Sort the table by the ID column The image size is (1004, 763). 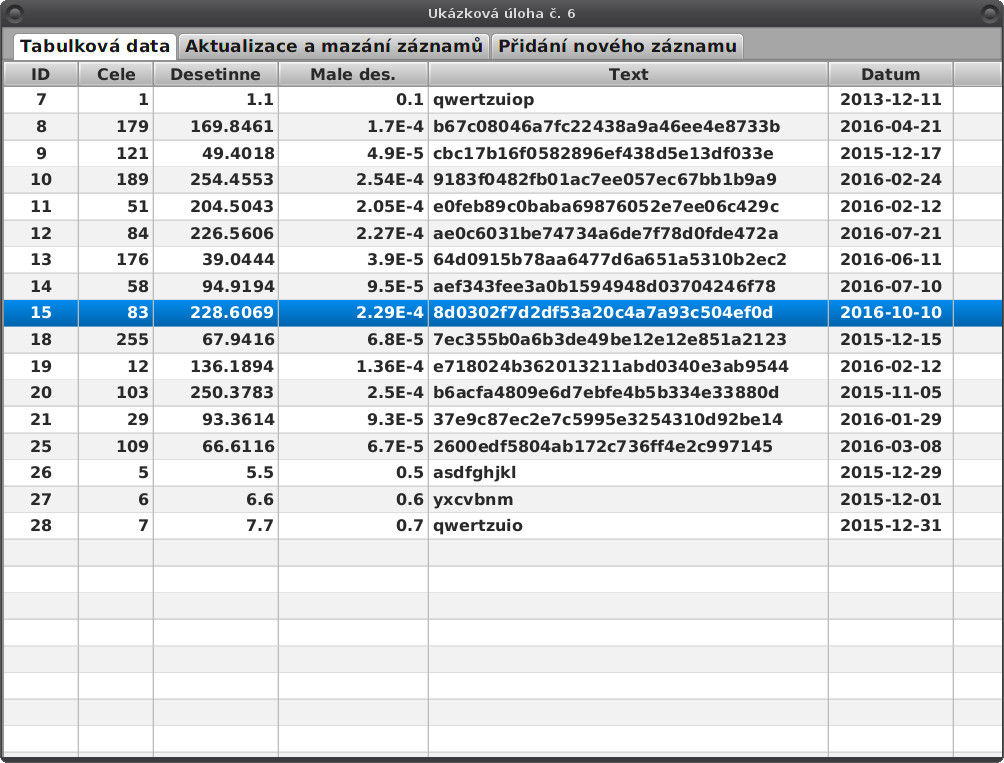point(40,73)
